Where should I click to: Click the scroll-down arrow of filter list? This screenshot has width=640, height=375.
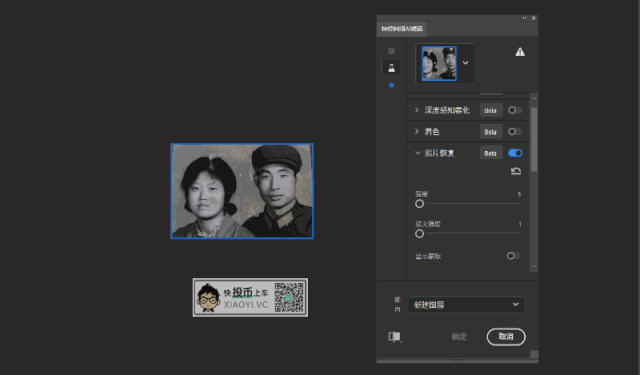pyautogui.click(x=534, y=266)
